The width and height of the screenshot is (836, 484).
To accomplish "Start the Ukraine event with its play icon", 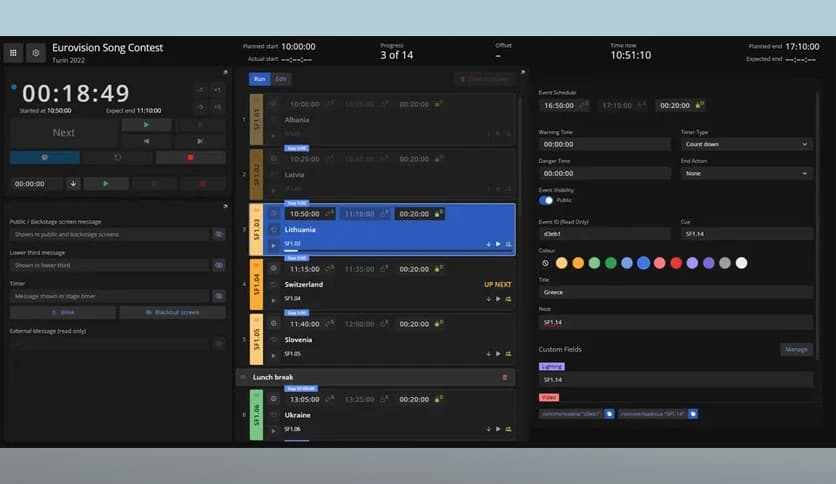I will point(498,429).
